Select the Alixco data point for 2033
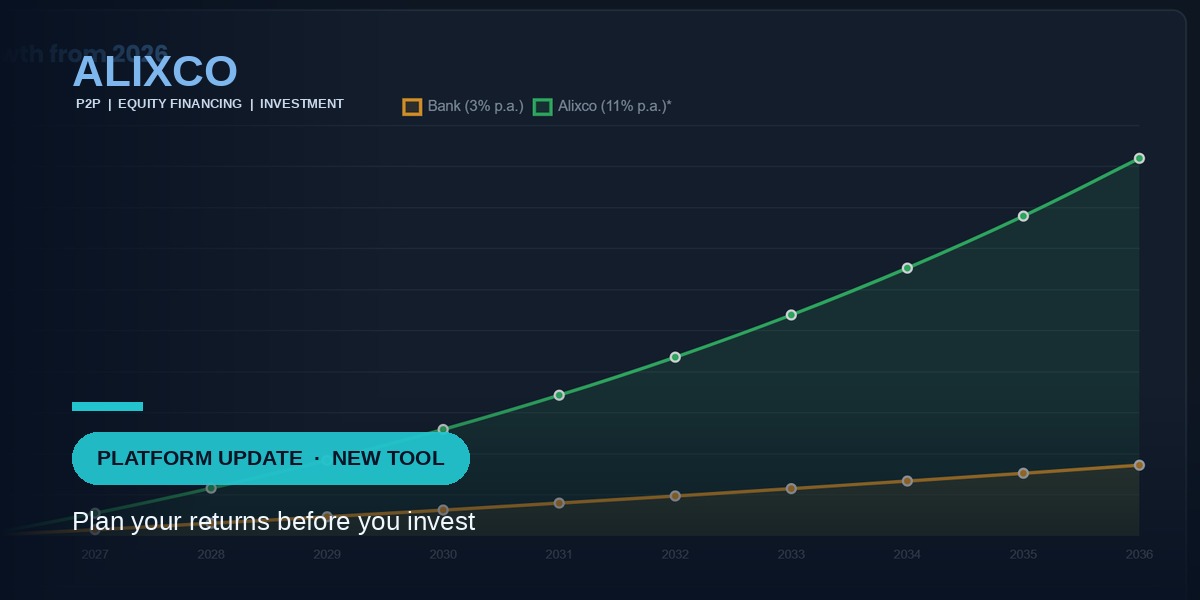 pos(791,315)
